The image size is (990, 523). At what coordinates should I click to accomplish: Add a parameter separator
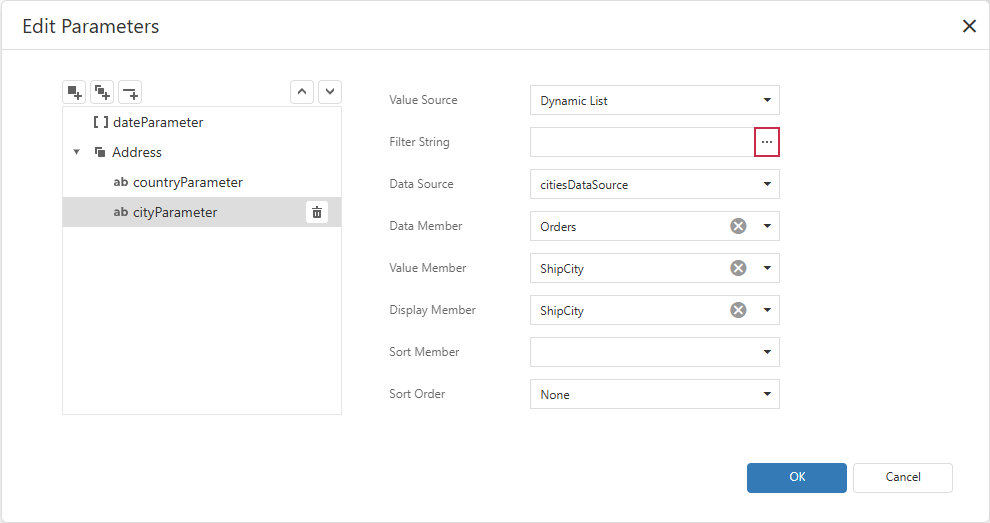130,92
